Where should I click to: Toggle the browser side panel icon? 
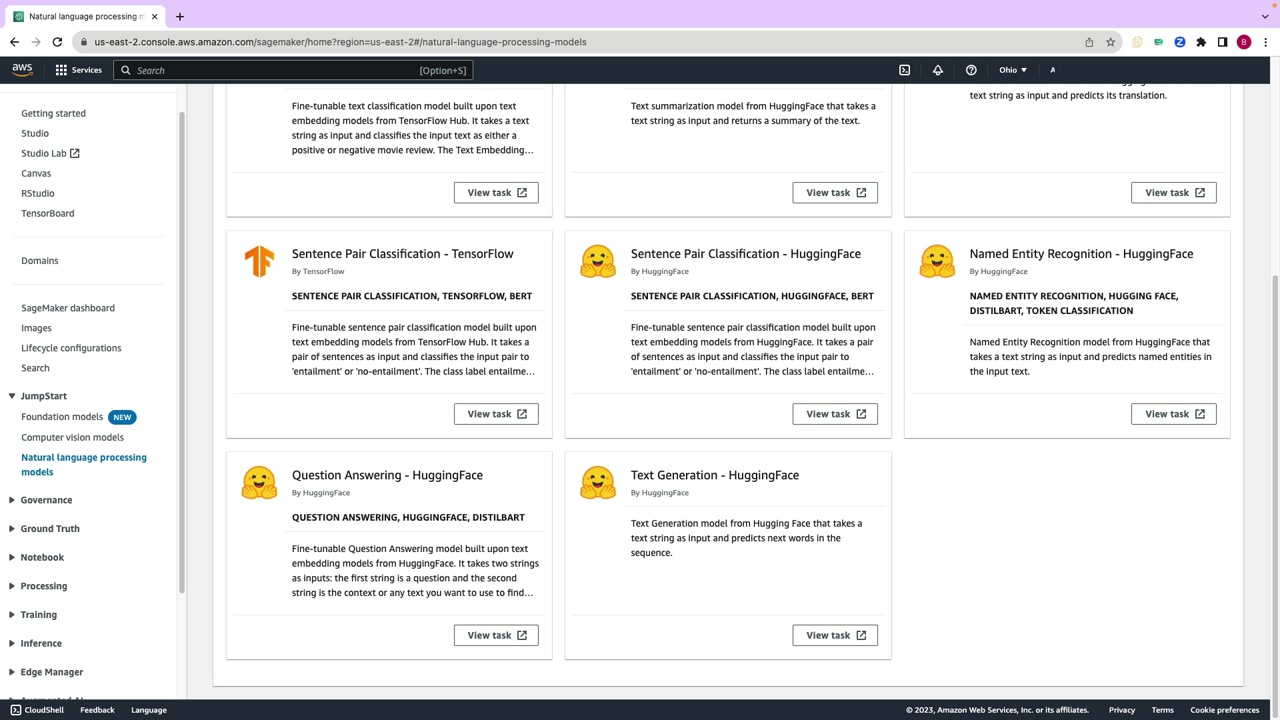click(x=1222, y=42)
